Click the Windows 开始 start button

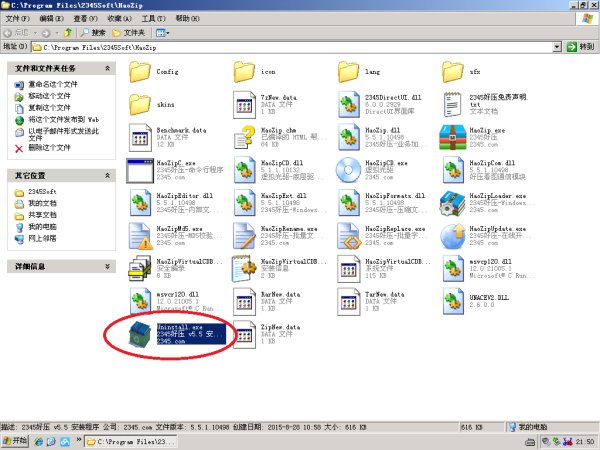19,441
